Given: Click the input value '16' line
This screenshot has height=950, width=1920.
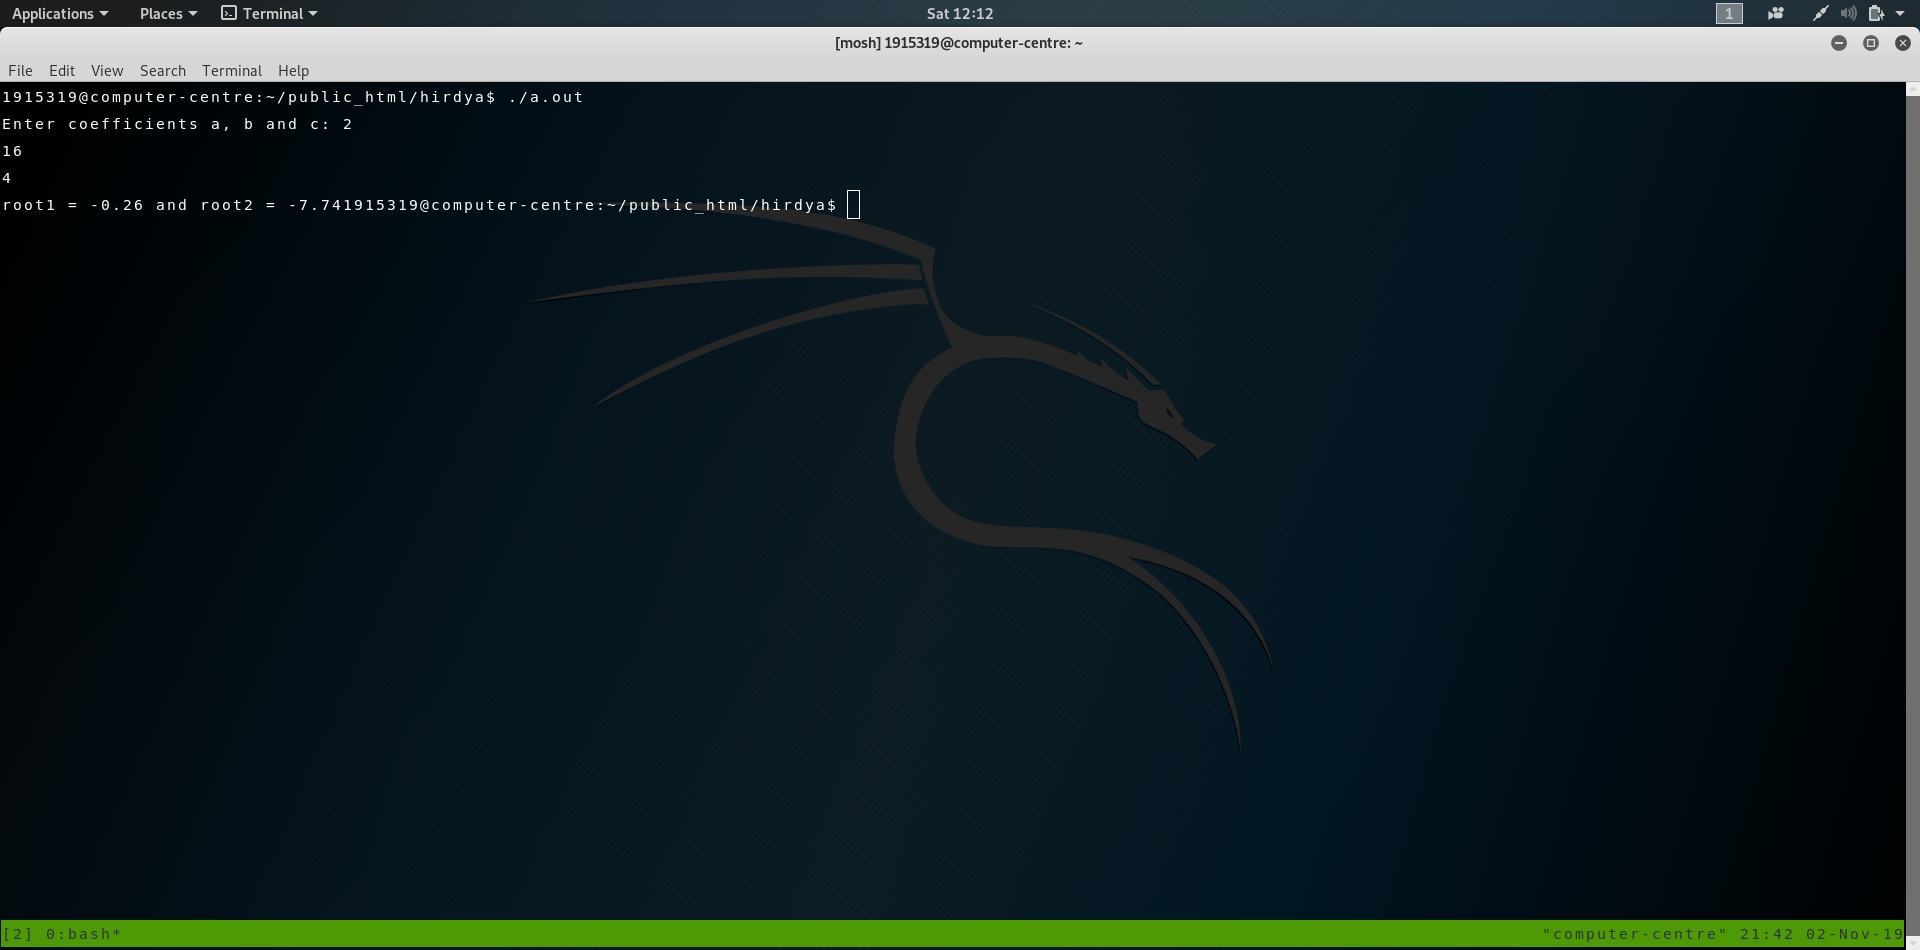Looking at the screenshot, I should pyautogui.click(x=12, y=151).
